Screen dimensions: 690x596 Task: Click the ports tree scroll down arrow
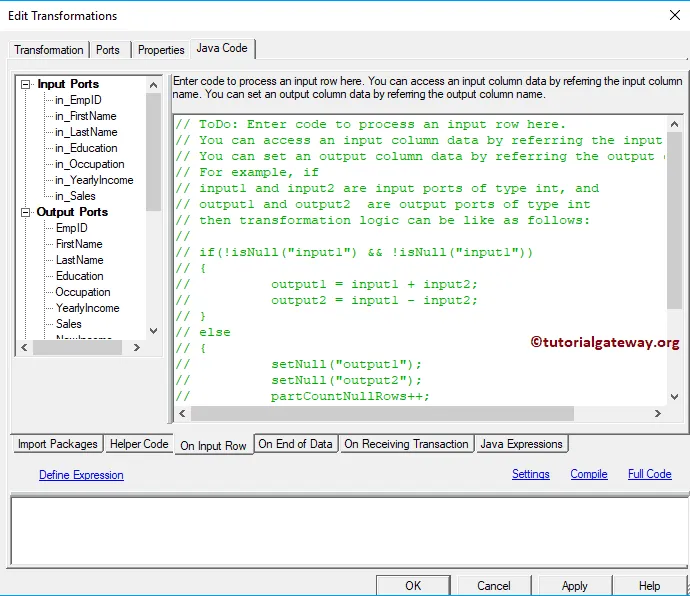coord(153,330)
